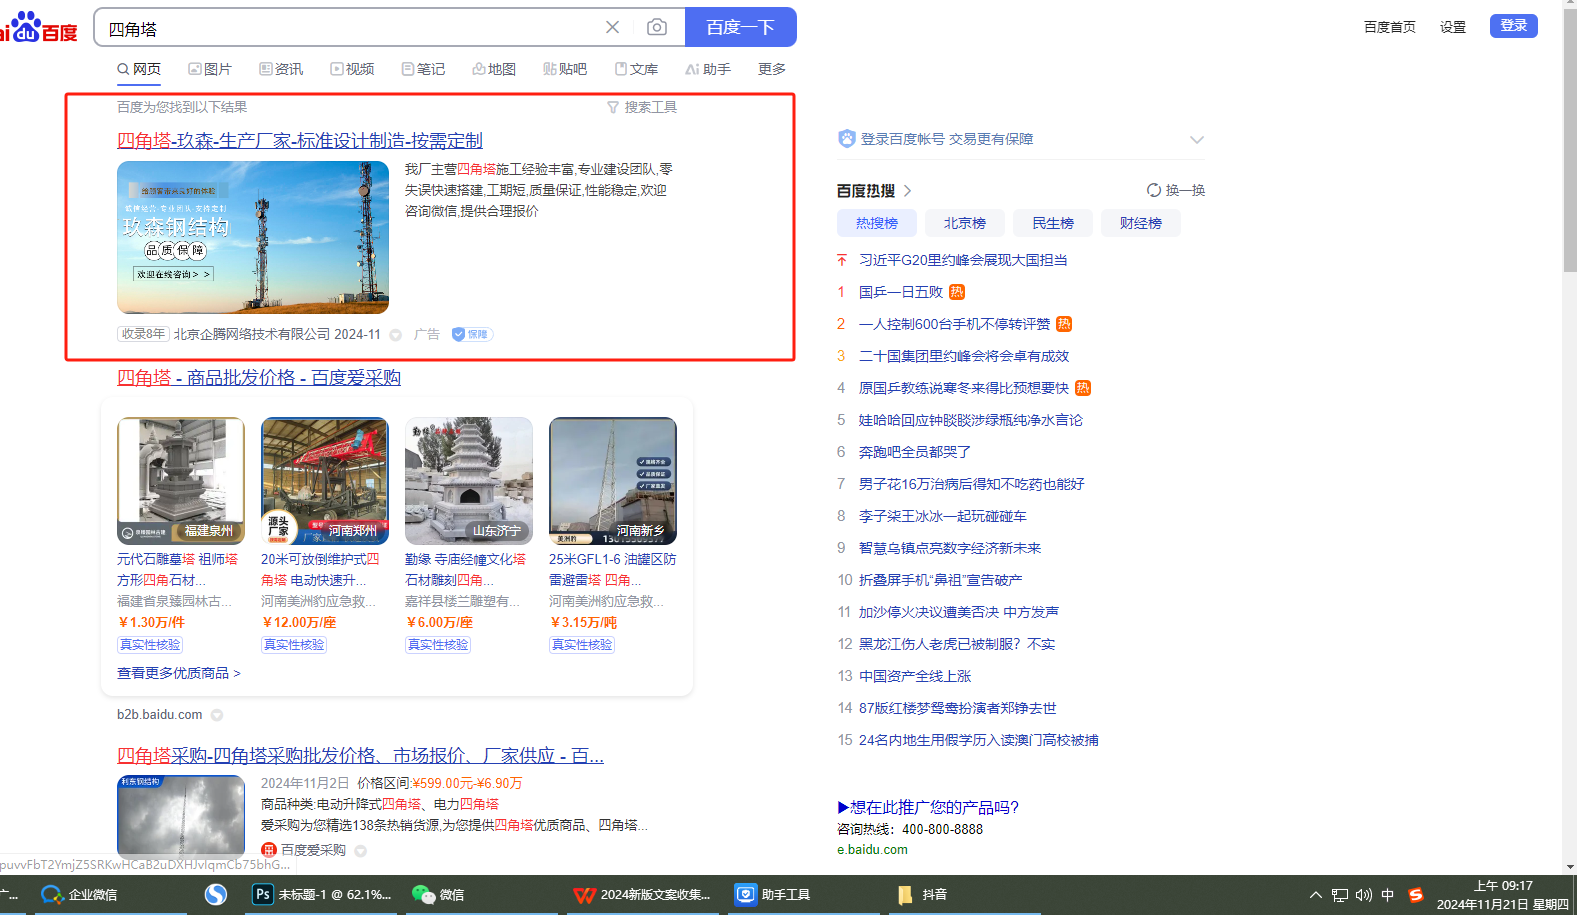Expand the 更多 menu
Viewport: 1577px width, 915px height.
point(772,69)
